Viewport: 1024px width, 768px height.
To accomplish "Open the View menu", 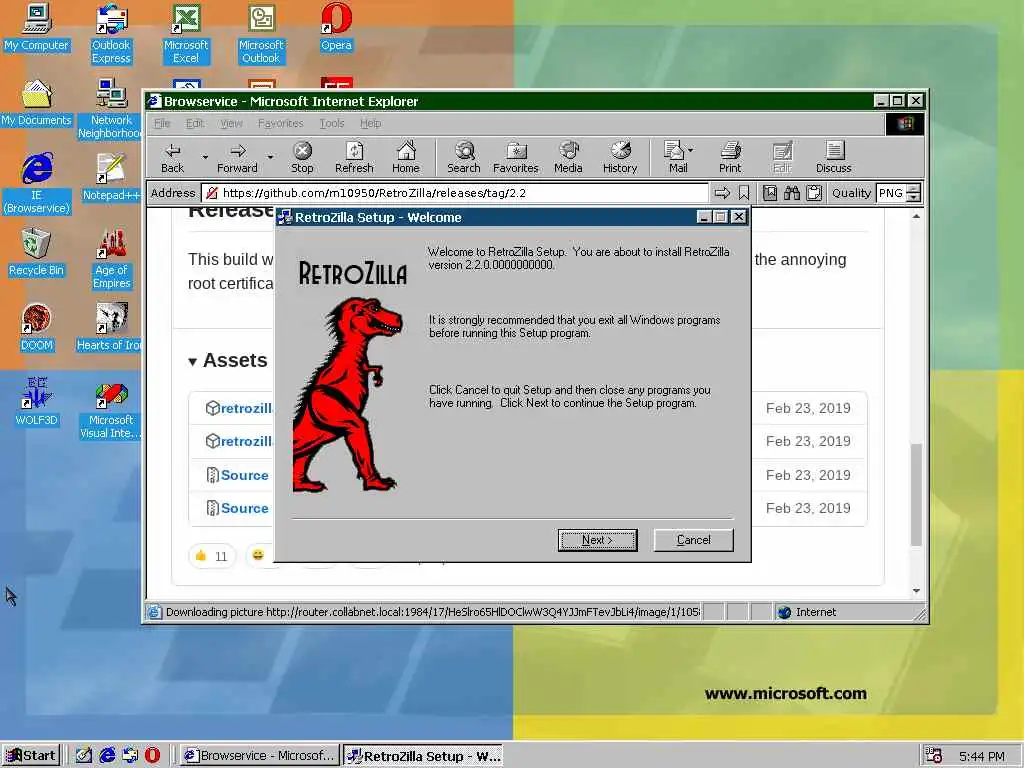I will 231,123.
